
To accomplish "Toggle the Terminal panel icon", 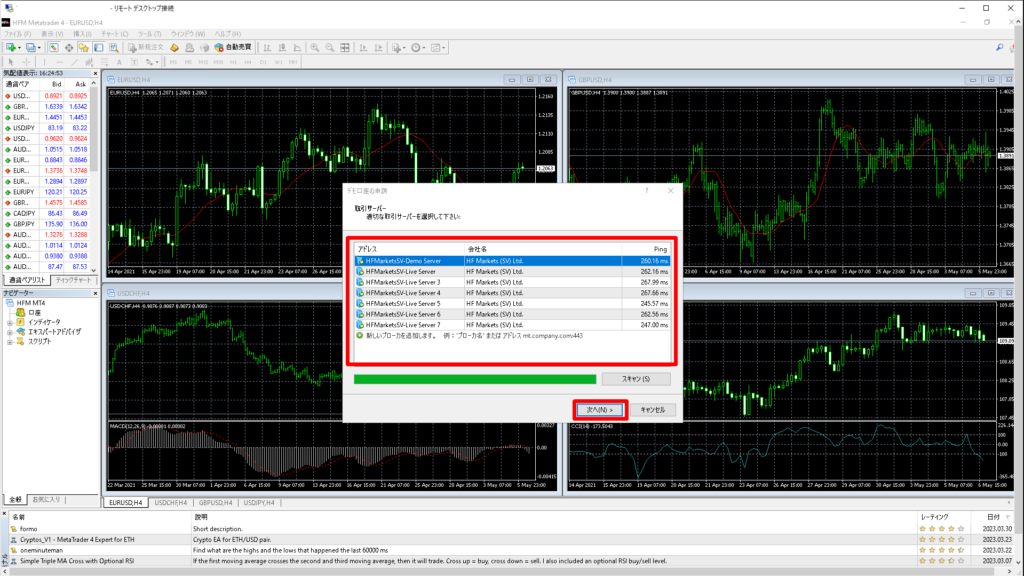I will point(99,48).
